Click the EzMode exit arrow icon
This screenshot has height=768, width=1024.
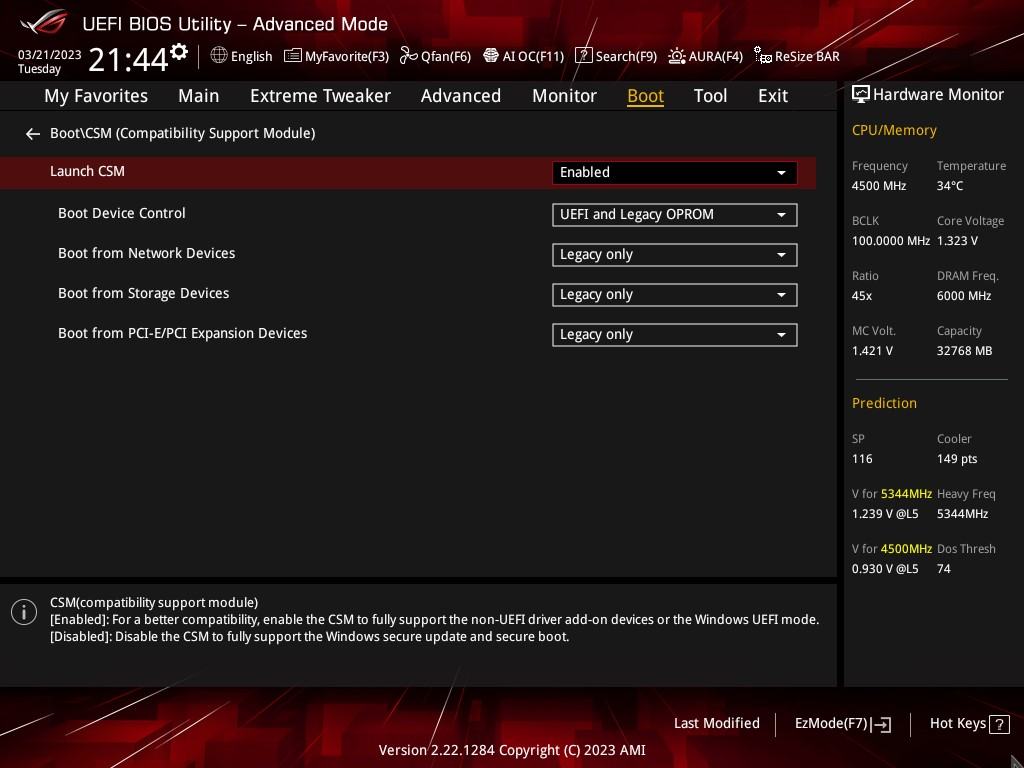click(882, 724)
